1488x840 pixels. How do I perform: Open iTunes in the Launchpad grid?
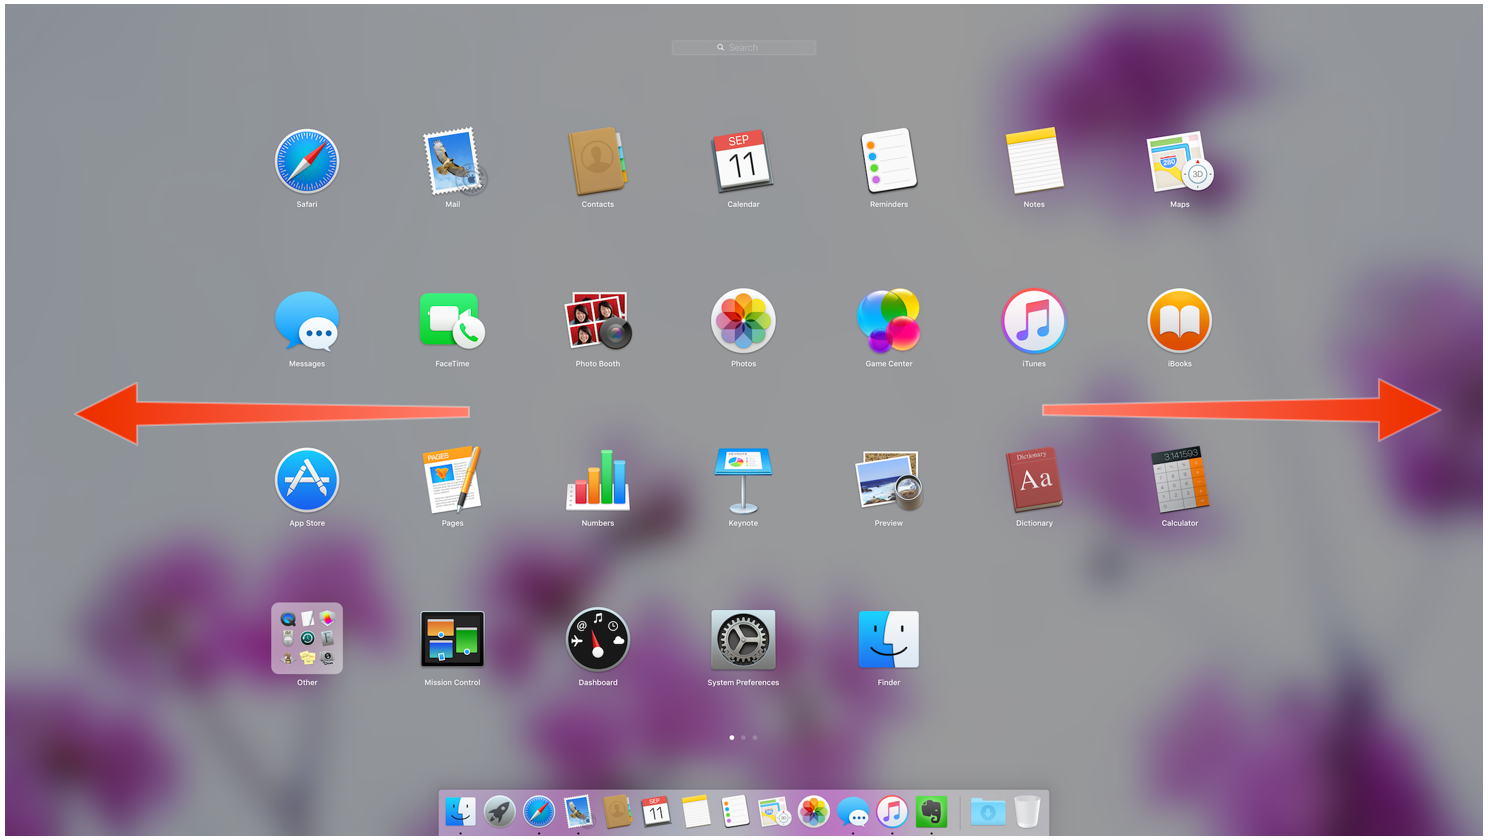click(x=1034, y=321)
